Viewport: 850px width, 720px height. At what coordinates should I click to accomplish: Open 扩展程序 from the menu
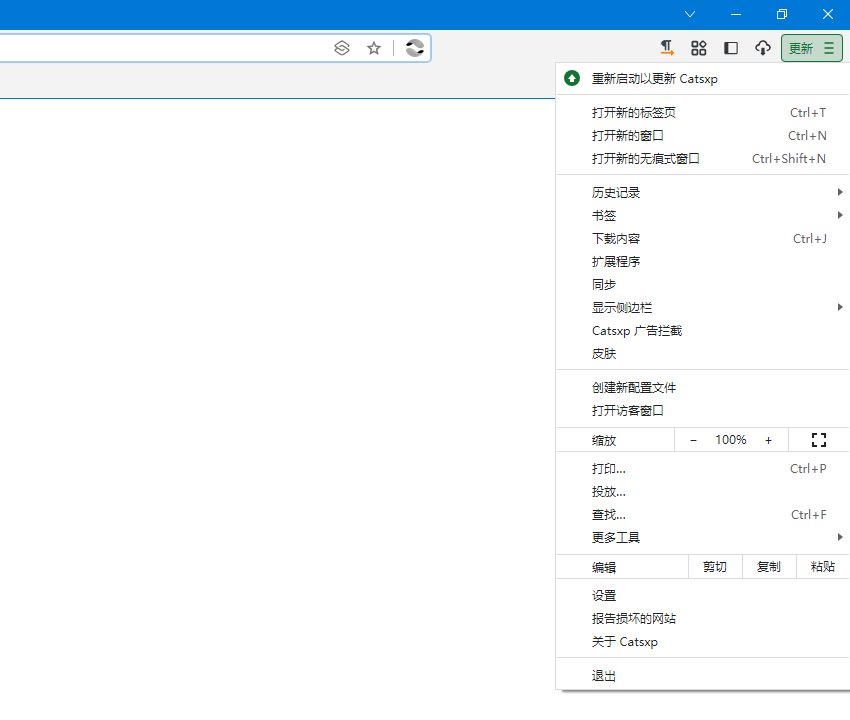(x=703, y=262)
